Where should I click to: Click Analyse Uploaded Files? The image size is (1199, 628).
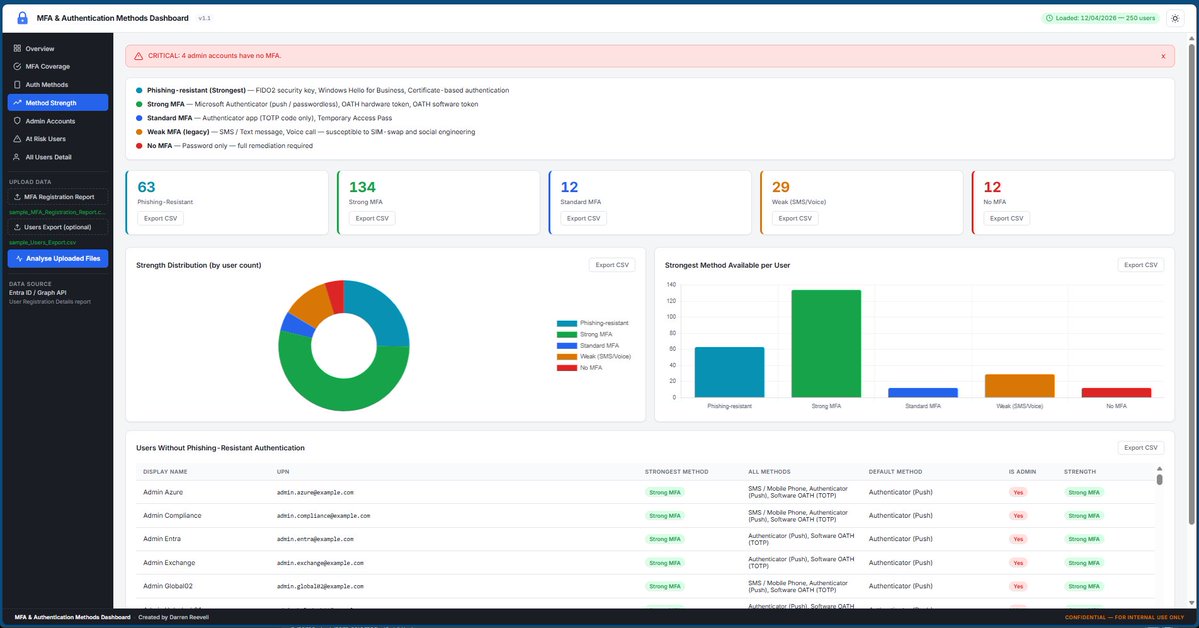pyautogui.click(x=60, y=258)
